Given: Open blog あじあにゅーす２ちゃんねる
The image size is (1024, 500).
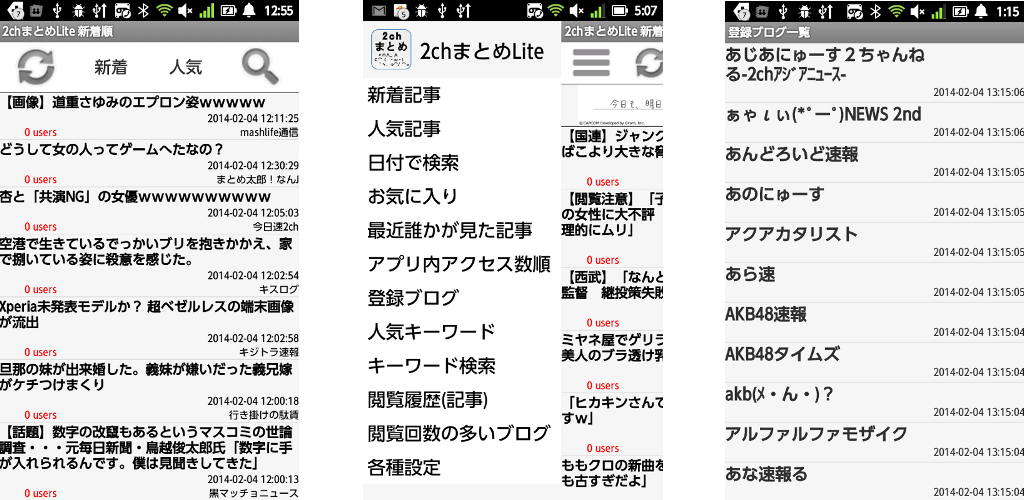Looking at the screenshot, I should click(x=874, y=72).
